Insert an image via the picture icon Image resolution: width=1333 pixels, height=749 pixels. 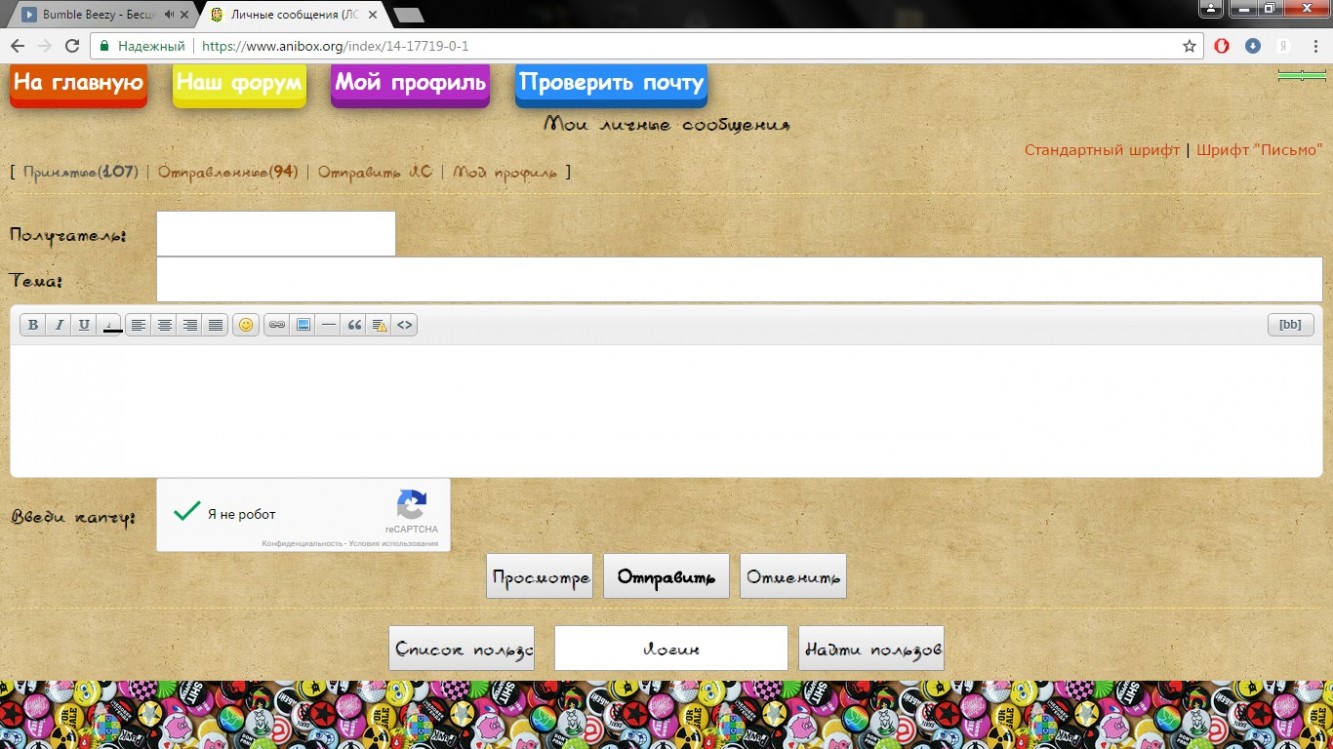(x=302, y=325)
